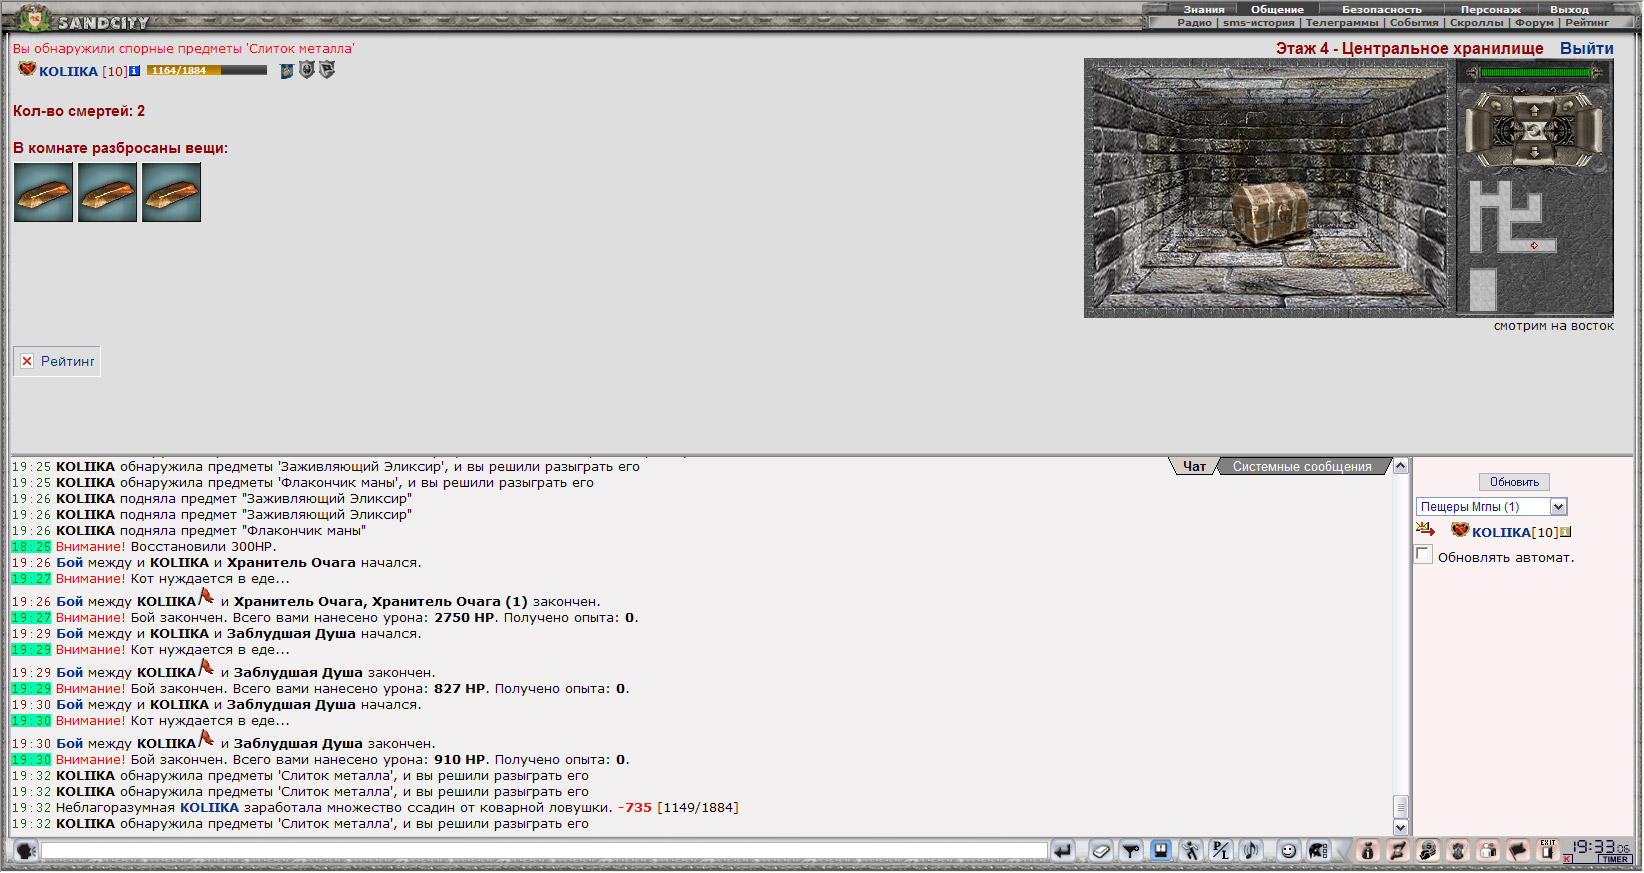Image resolution: width=1644 pixels, height=873 pixels.
Task: Click the private message arrow icon beside KOLIIKA
Action: (1425, 530)
